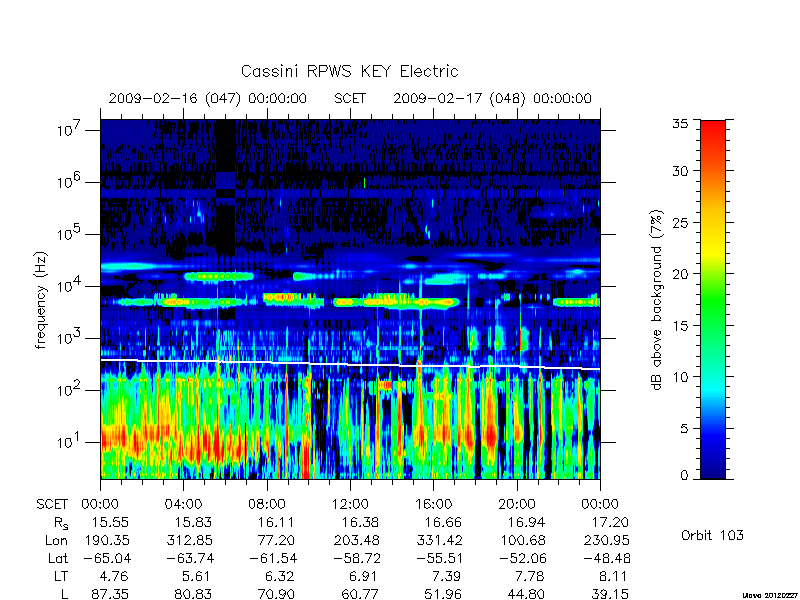Click colorbar tick label 30
The width and height of the screenshot is (800, 600).
pyautogui.click(x=680, y=170)
